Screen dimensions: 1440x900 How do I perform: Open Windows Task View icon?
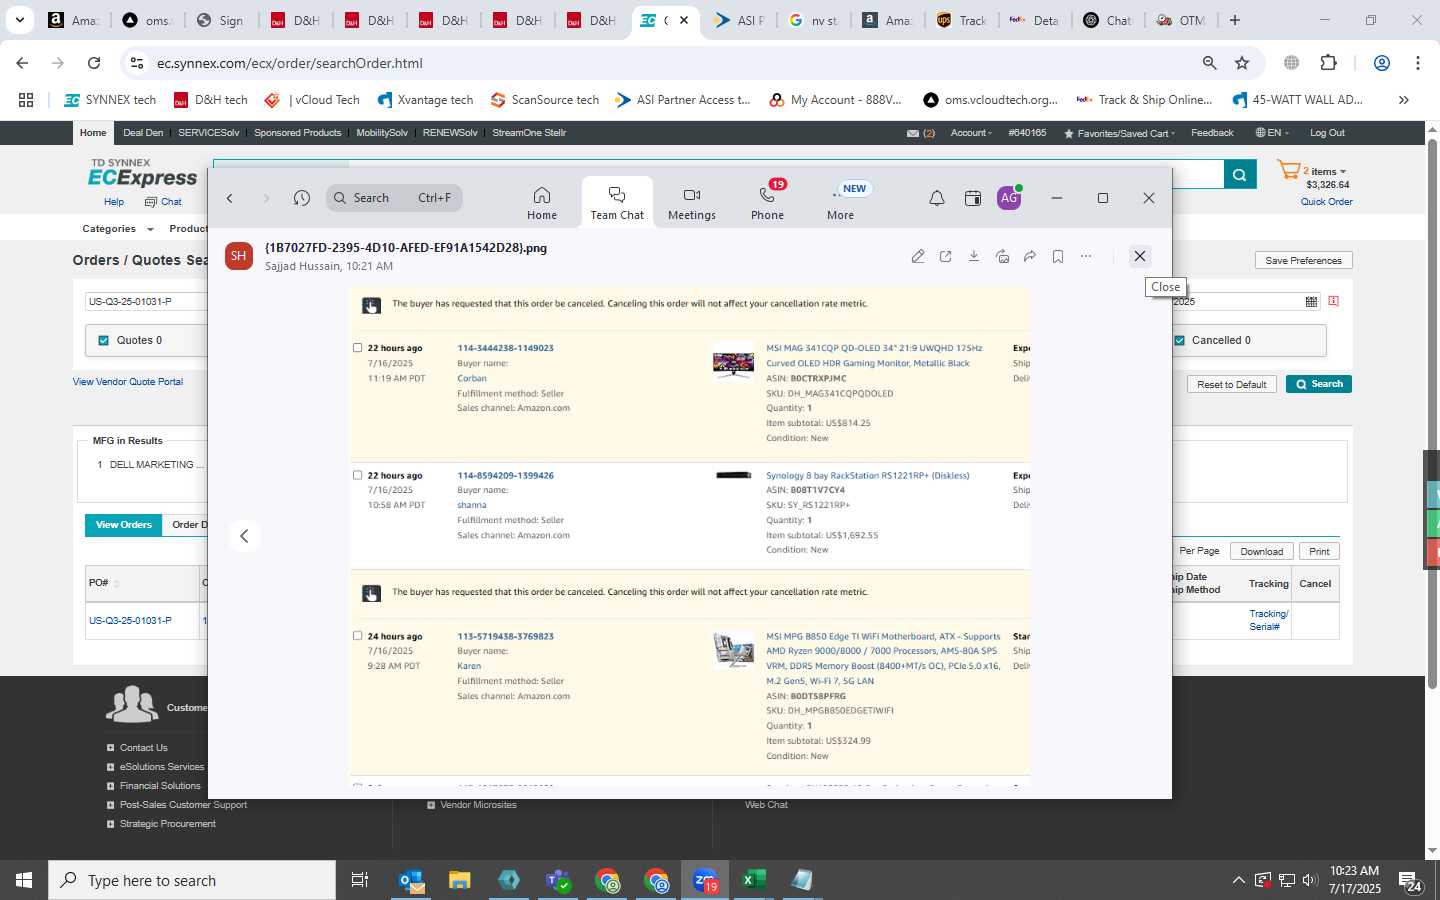coord(359,880)
